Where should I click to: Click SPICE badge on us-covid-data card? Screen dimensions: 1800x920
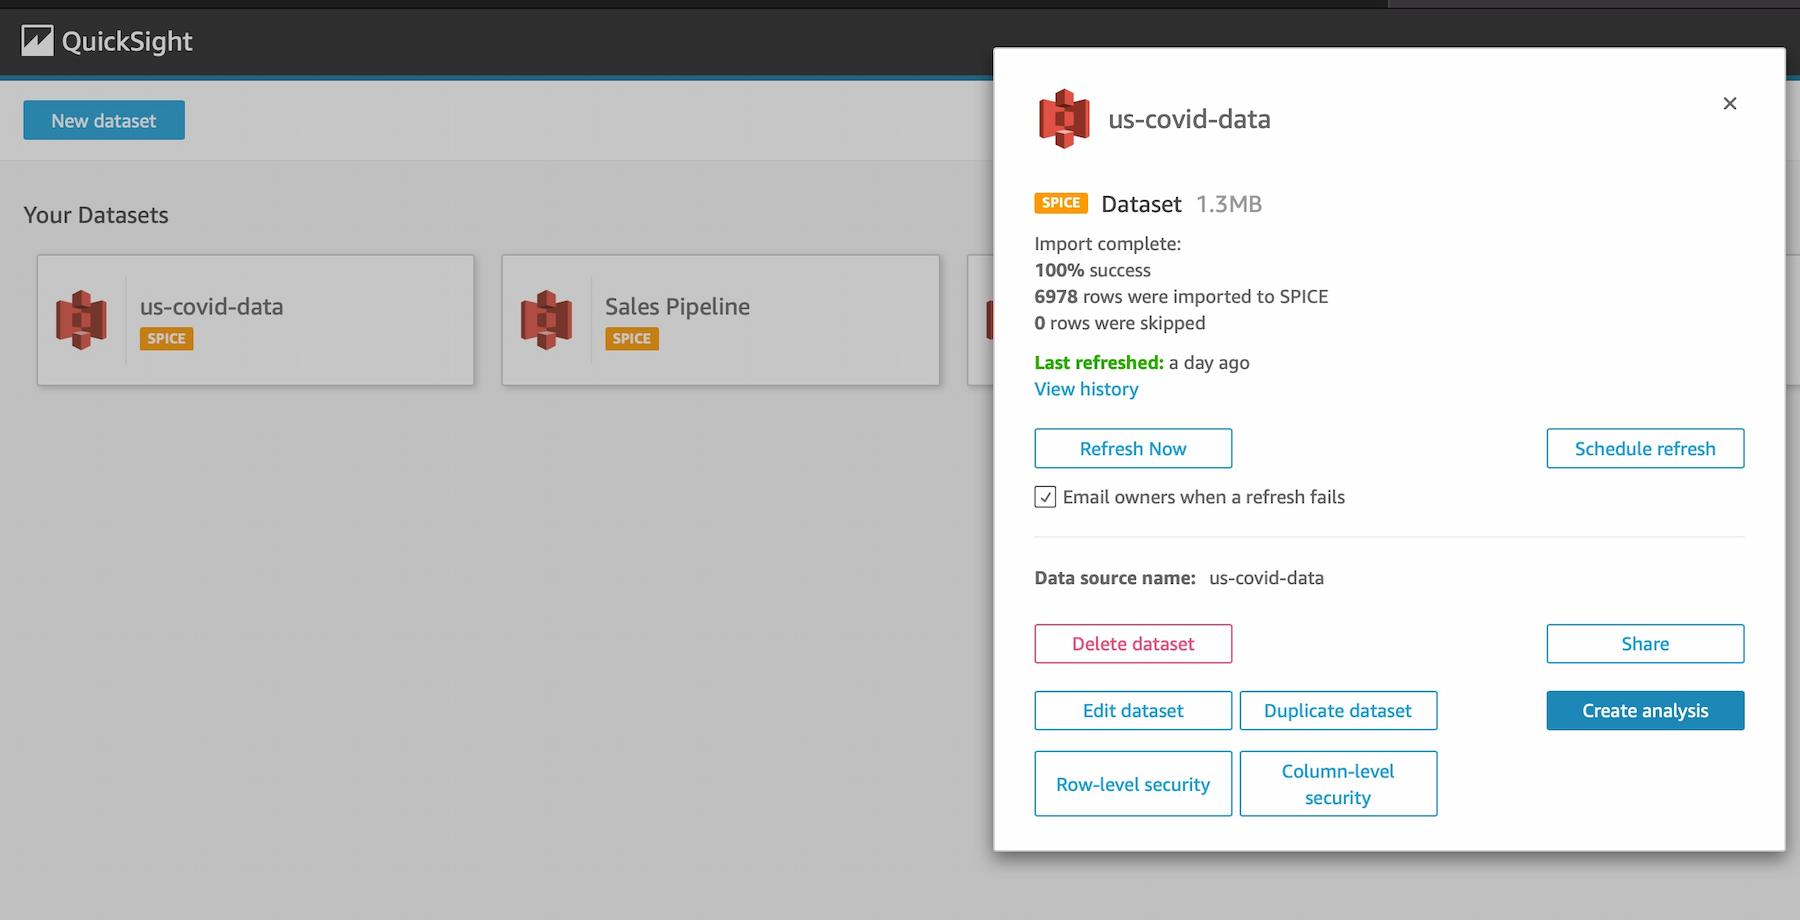point(166,339)
